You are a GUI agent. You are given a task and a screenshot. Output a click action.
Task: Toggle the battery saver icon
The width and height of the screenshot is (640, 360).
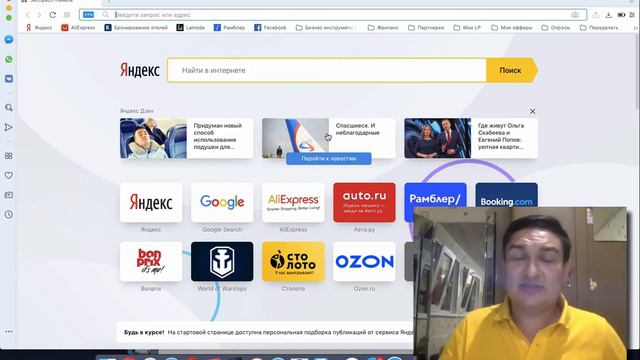tap(621, 15)
